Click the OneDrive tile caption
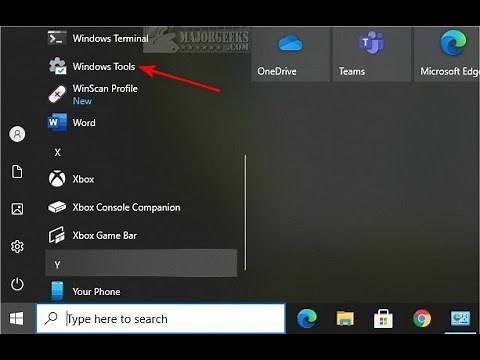This screenshot has width=480, height=360. pyautogui.click(x=277, y=71)
